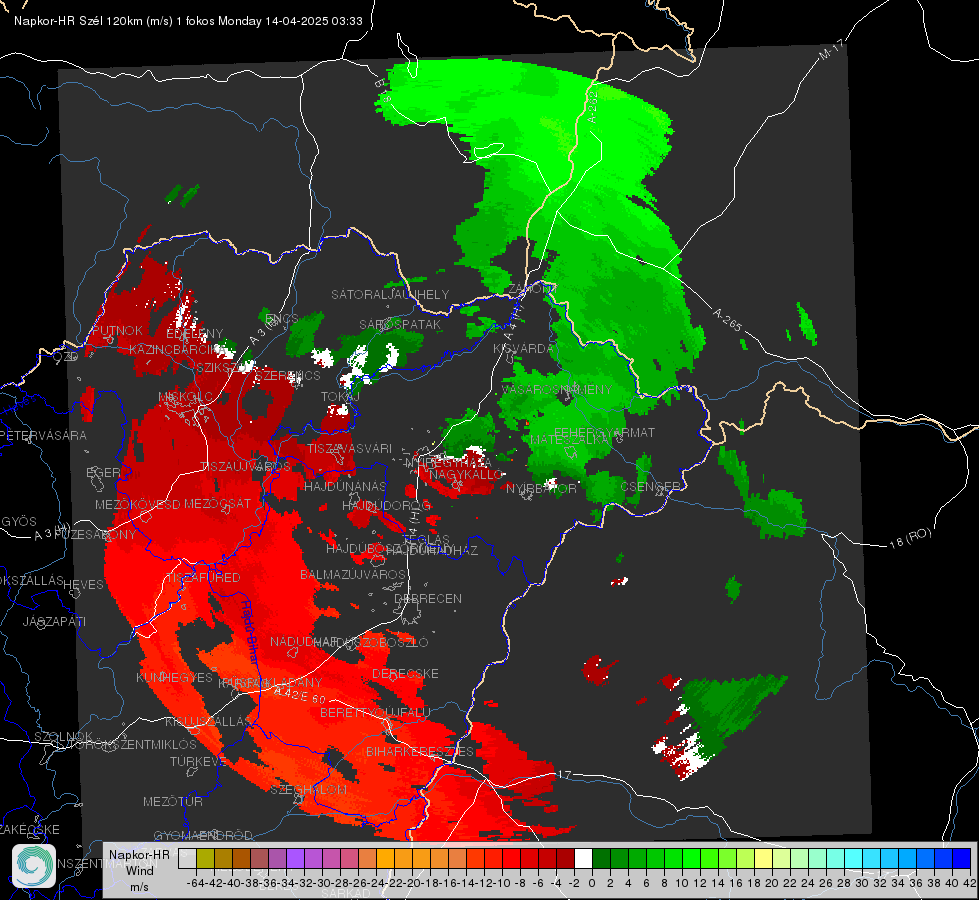Click the '-64' legend value
Screen dimensions: 979x900
pyautogui.click(x=196, y=883)
